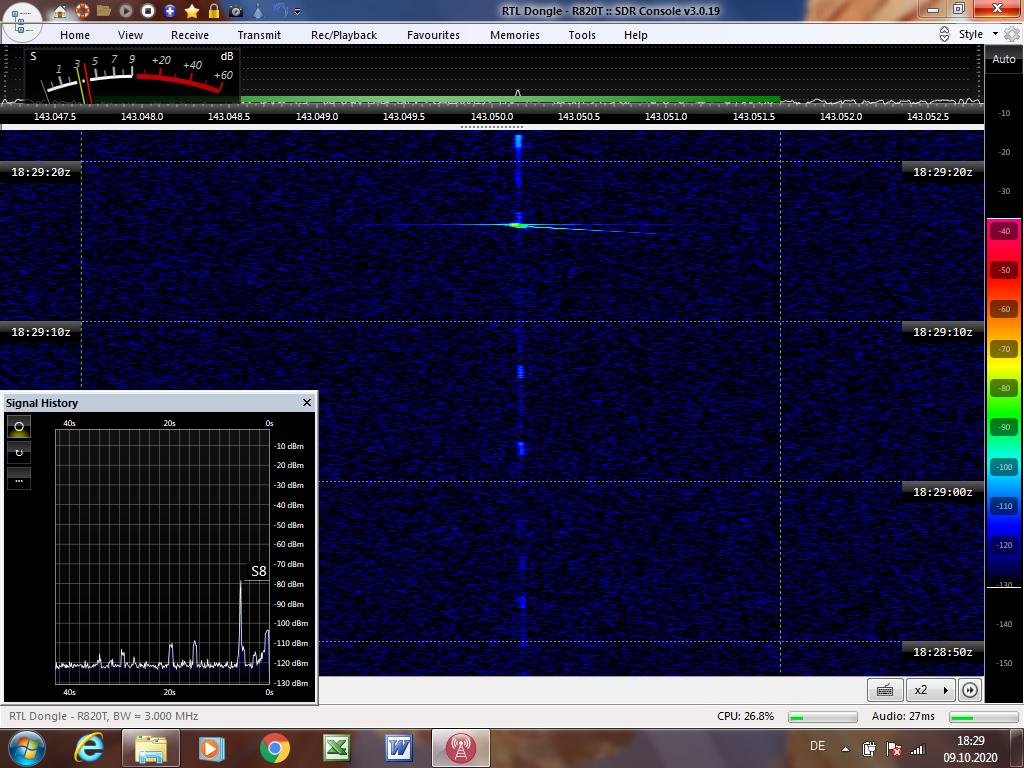Screen dimensions: 1024x768
Task: Click the CPU usage progress bar
Action: [823, 717]
